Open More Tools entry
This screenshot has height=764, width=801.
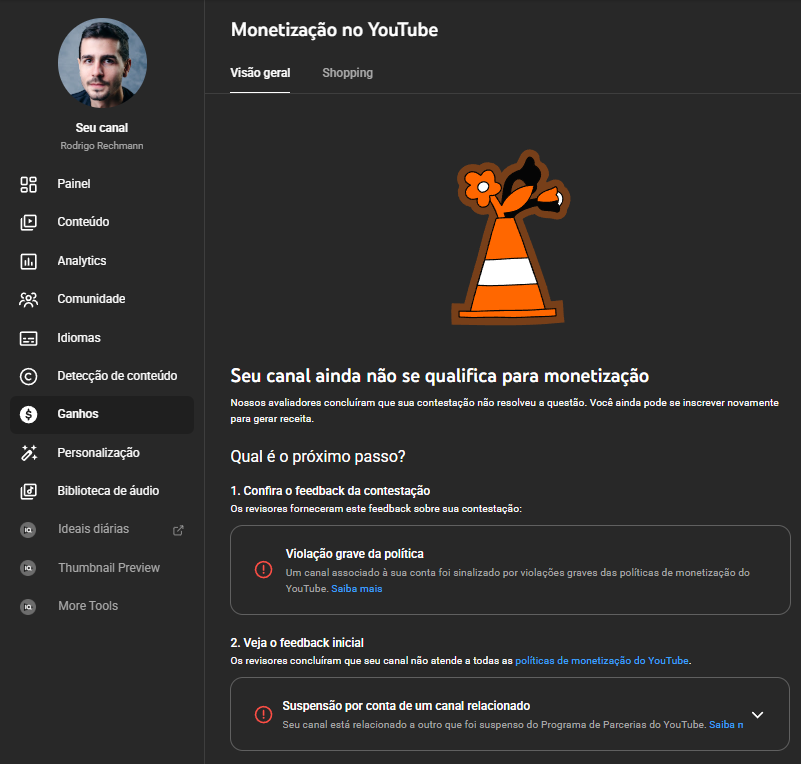tap(102, 606)
